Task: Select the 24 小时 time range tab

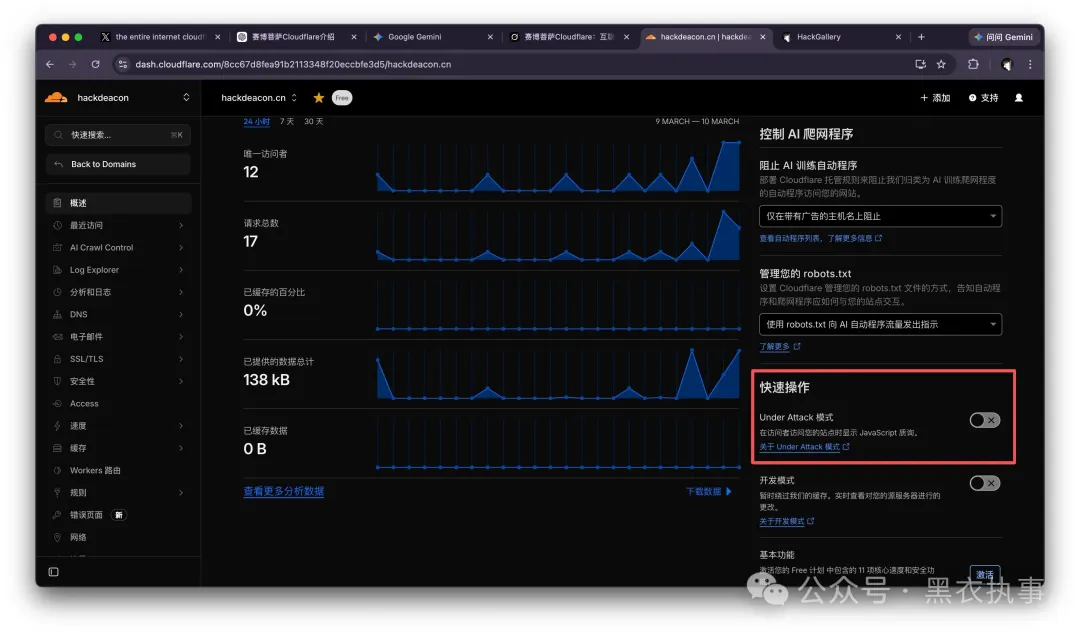Action: coord(256,121)
